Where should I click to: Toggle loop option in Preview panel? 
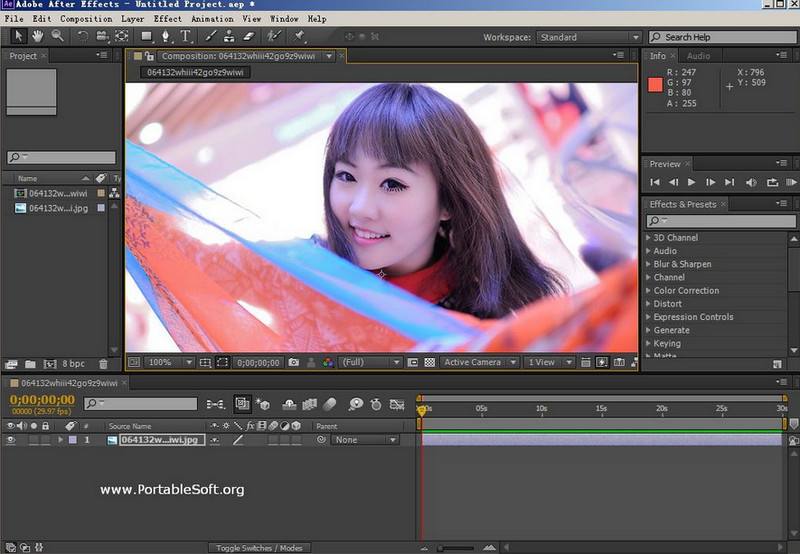(772, 182)
